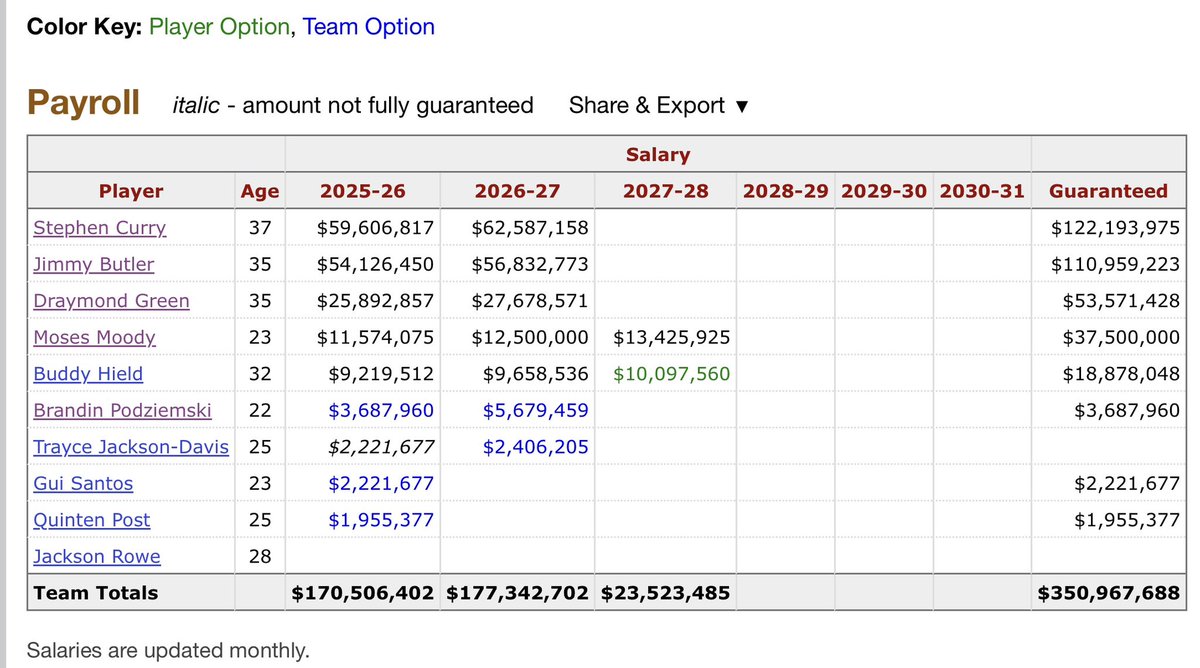Screen dimensions: 1200x668
Task: Click the 'Salaries are updated monthly.' note
Action: pyautogui.click(x=168, y=649)
